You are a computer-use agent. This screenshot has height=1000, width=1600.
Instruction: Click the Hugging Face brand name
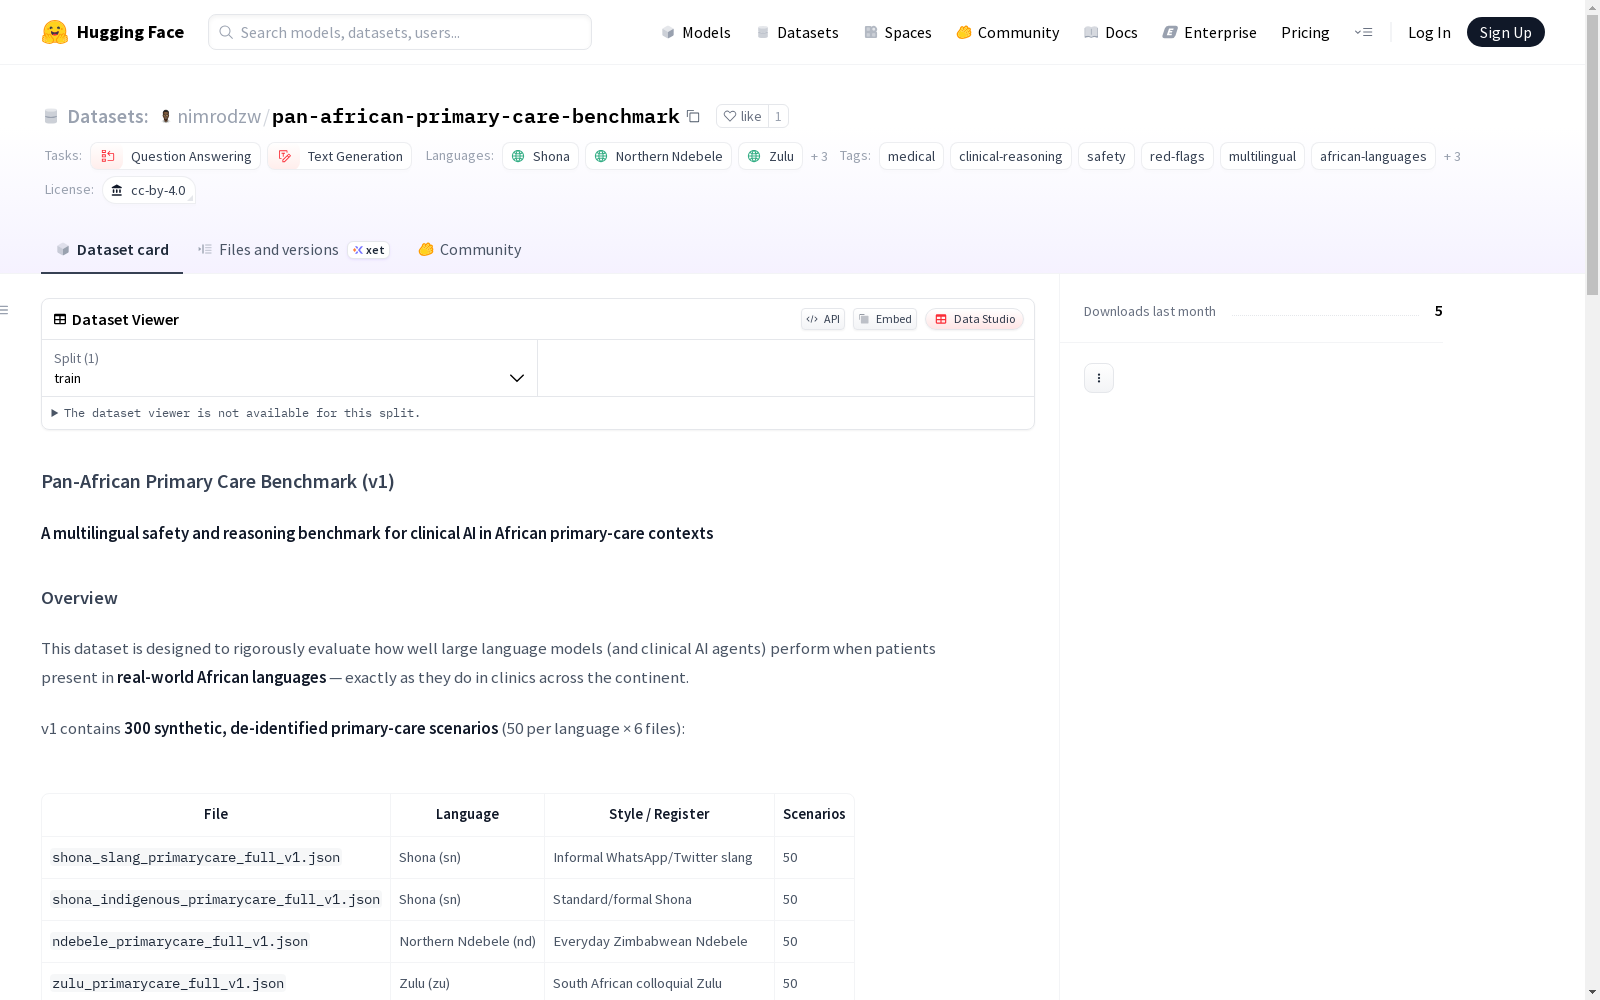pos(130,32)
